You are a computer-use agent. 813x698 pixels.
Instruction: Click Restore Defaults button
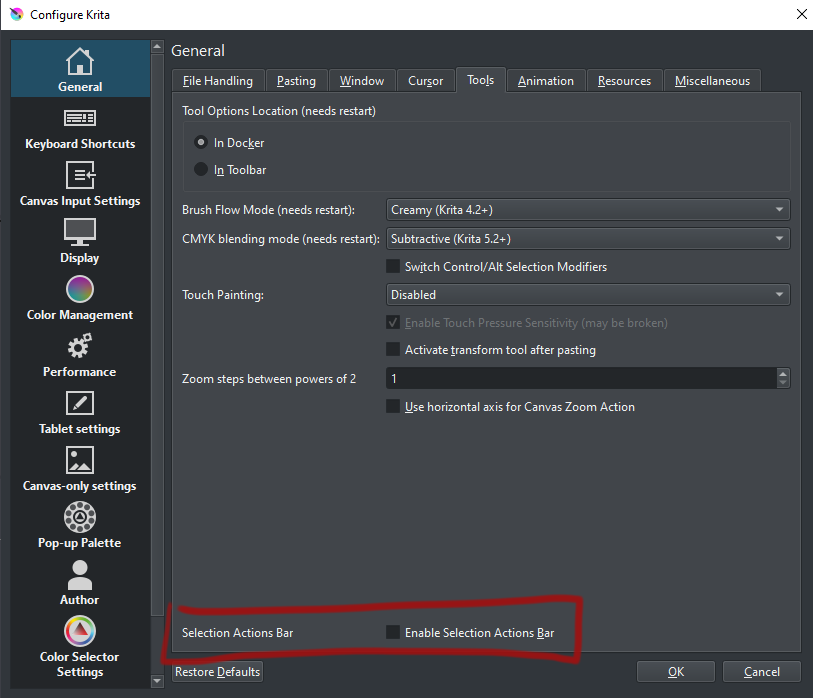point(217,672)
